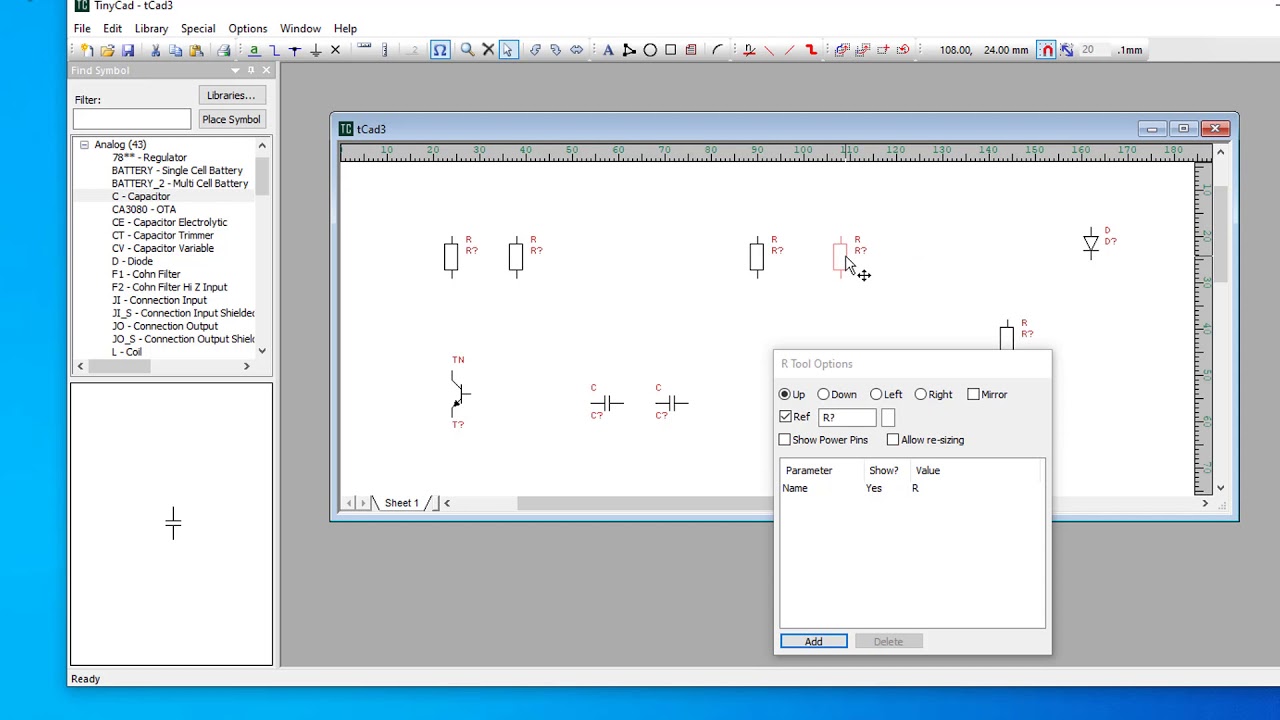Click the magnifier zoom tool
The image size is (1280, 720).
pyautogui.click(x=467, y=50)
